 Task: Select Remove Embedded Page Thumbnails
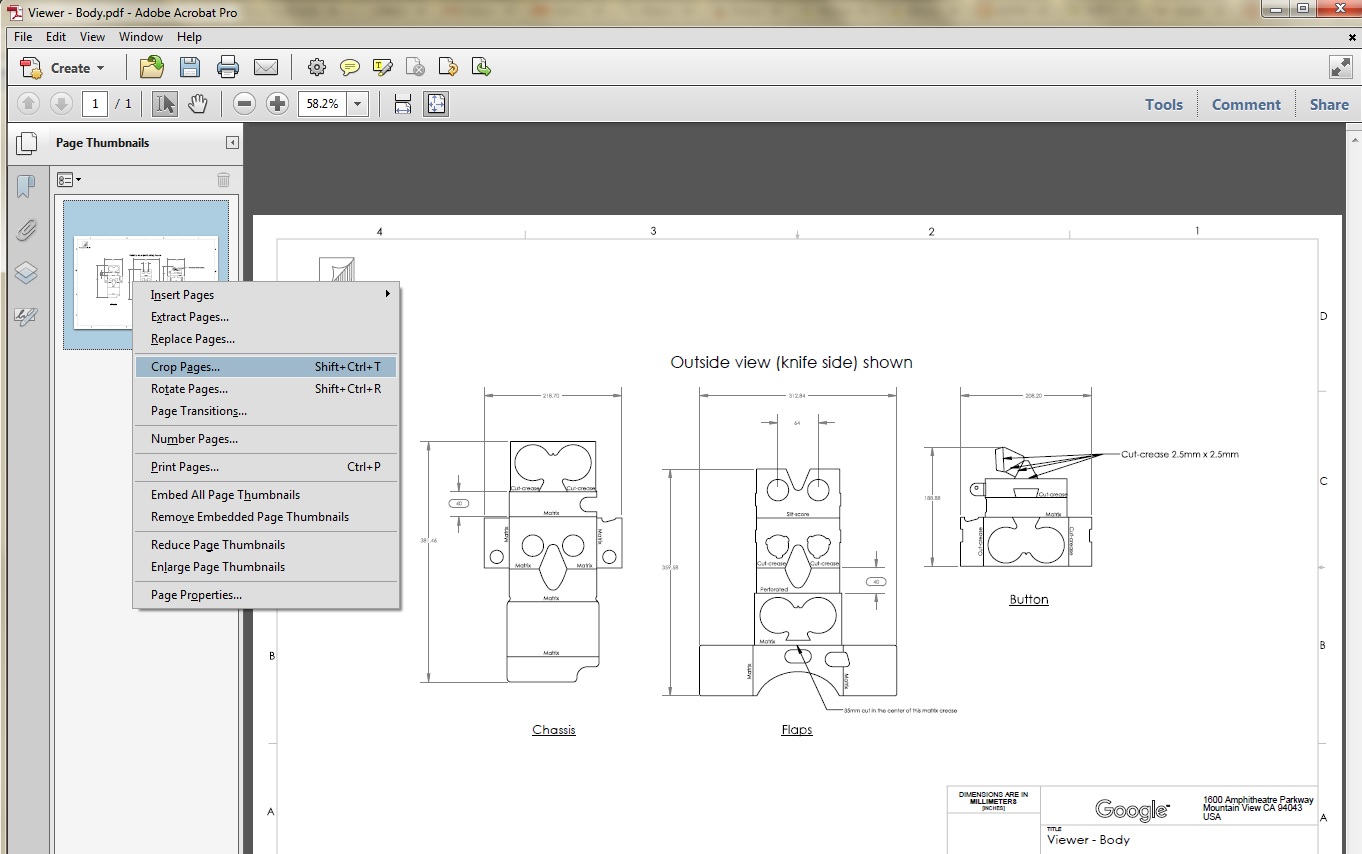(266, 517)
